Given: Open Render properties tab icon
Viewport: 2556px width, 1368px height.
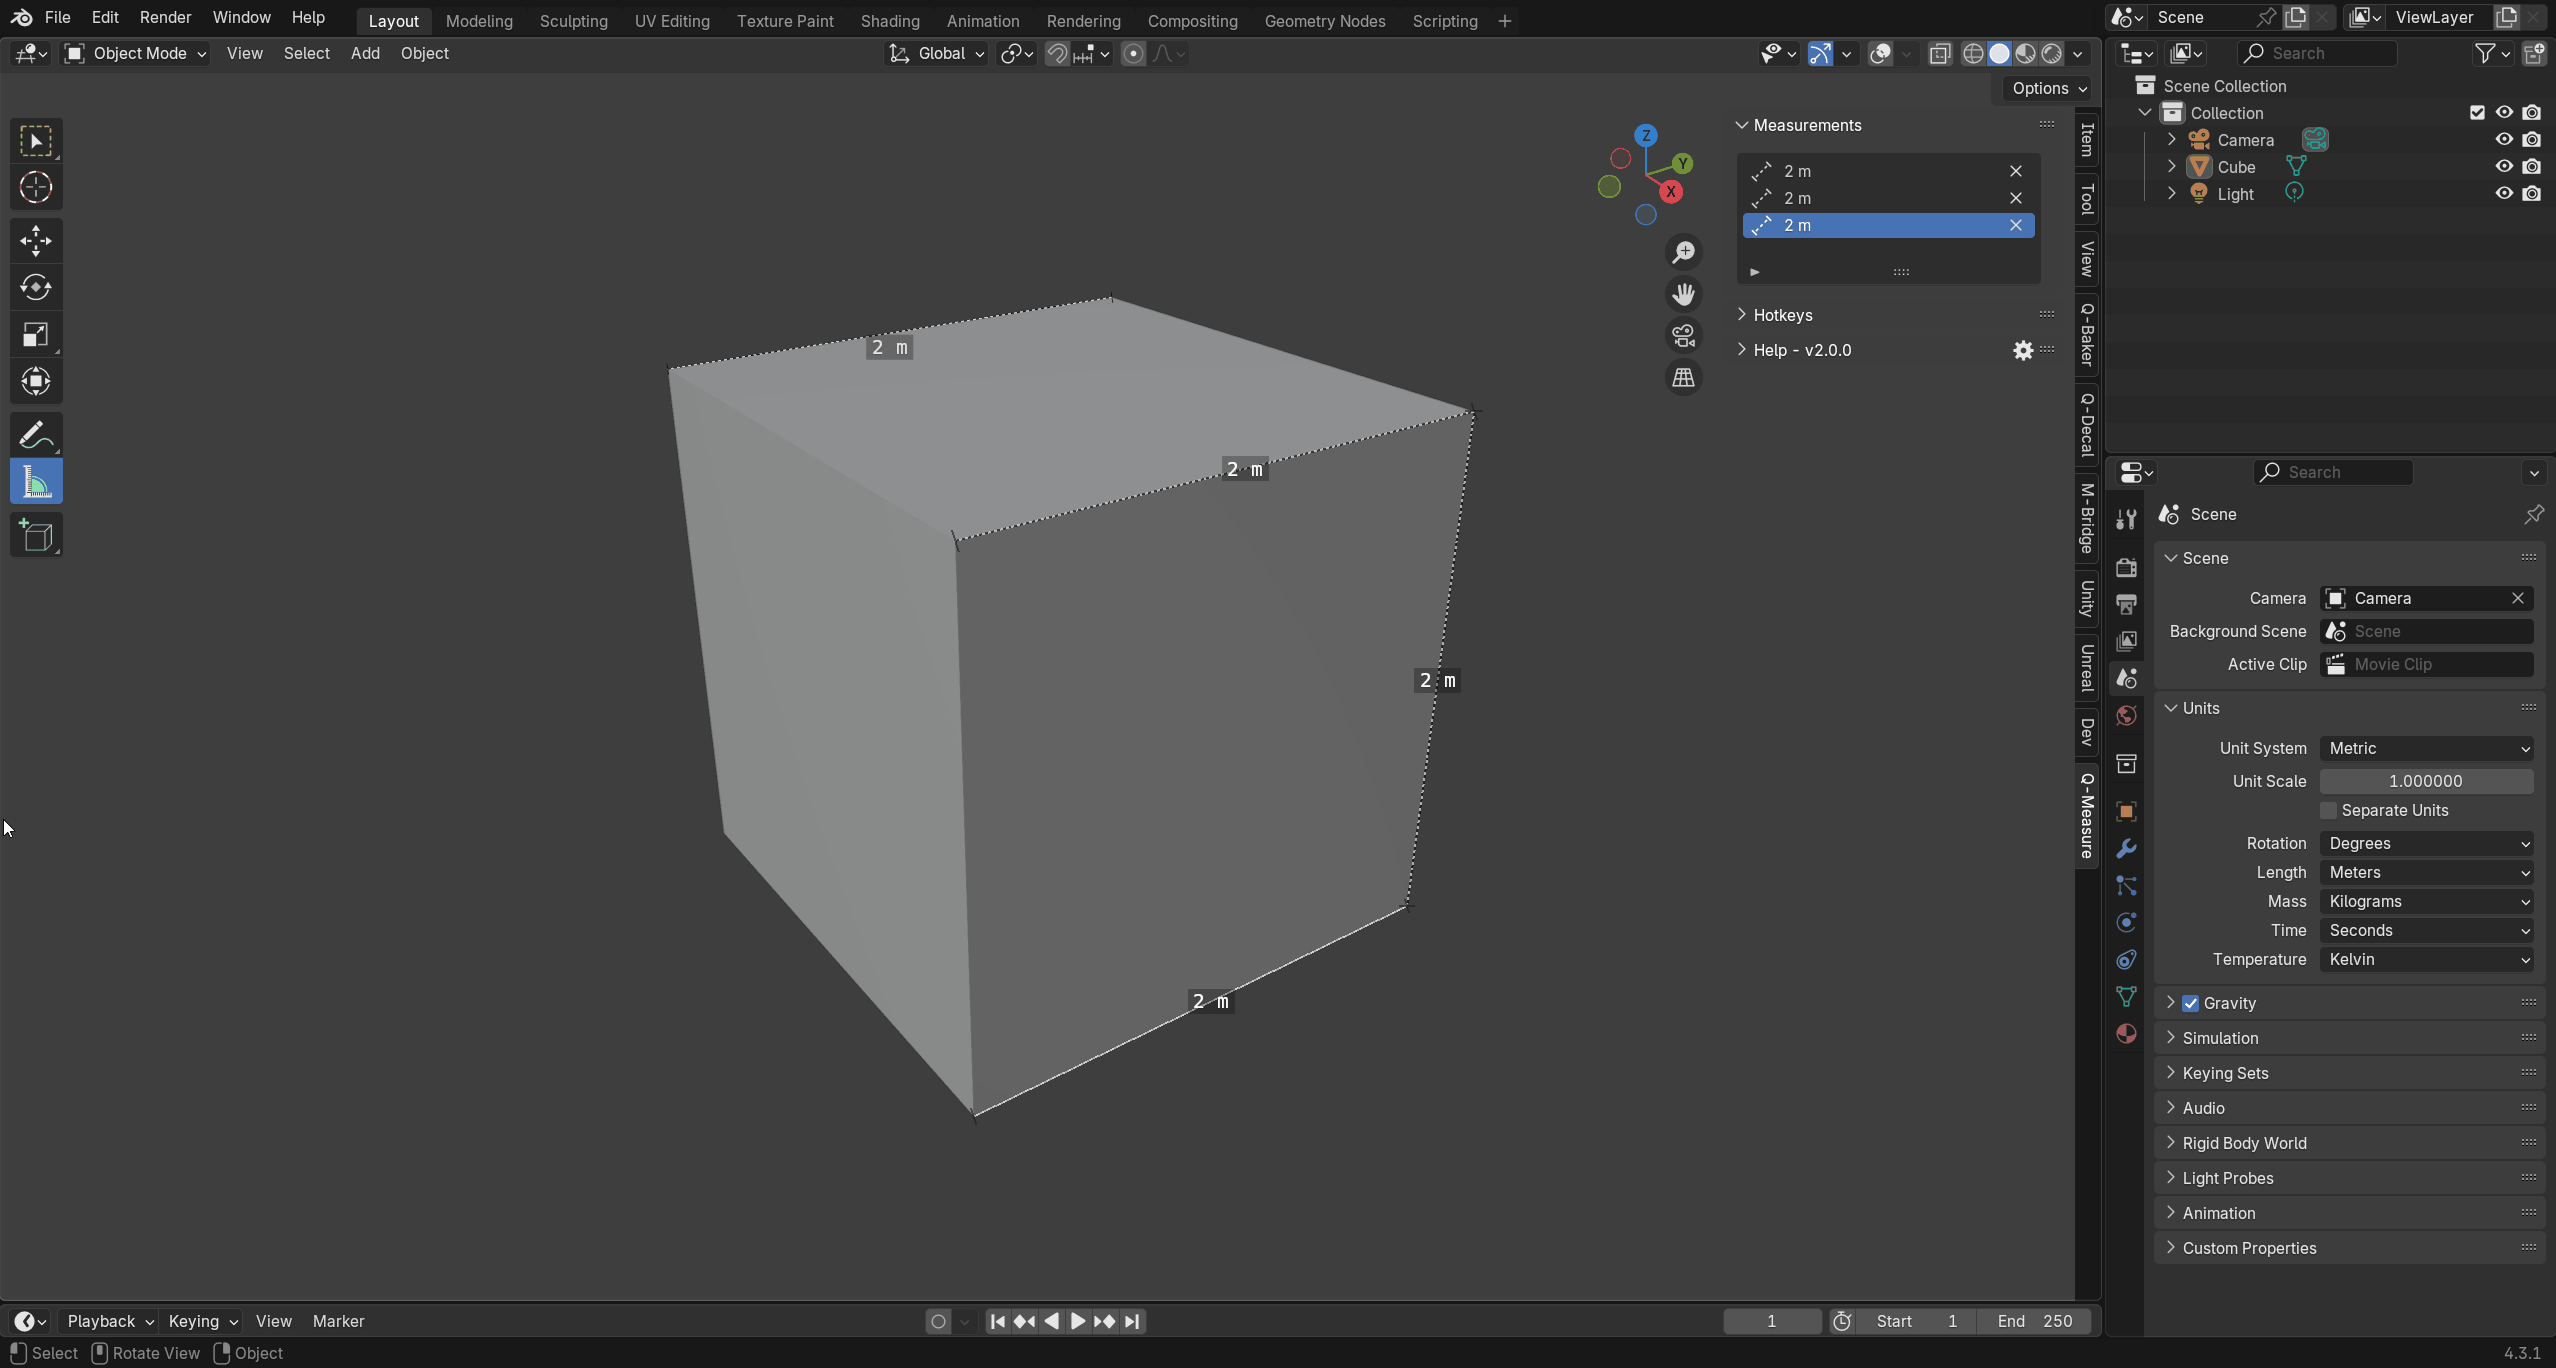Looking at the screenshot, I should (x=2126, y=567).
